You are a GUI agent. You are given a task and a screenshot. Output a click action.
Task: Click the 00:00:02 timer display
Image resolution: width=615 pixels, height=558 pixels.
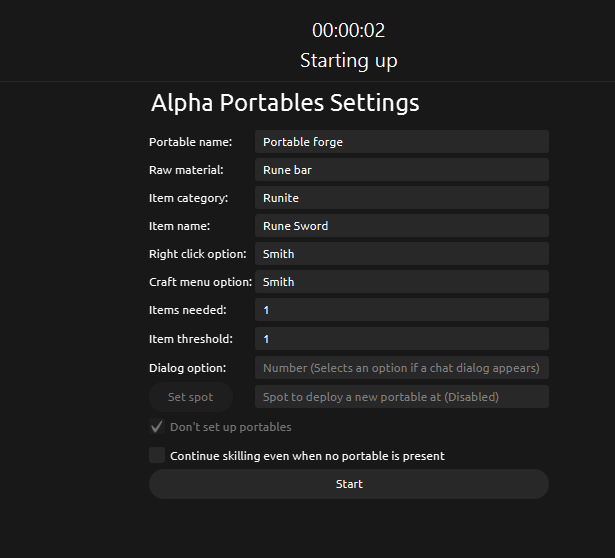point(348,30)
